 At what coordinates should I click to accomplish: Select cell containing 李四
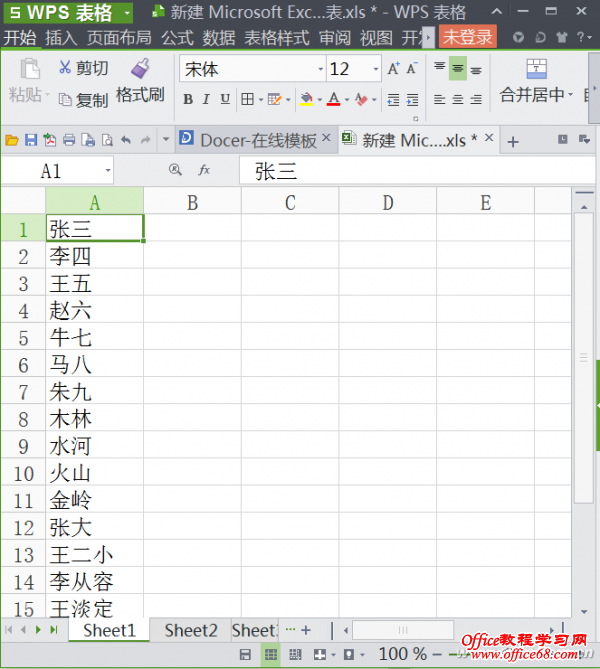click(94, 256)
